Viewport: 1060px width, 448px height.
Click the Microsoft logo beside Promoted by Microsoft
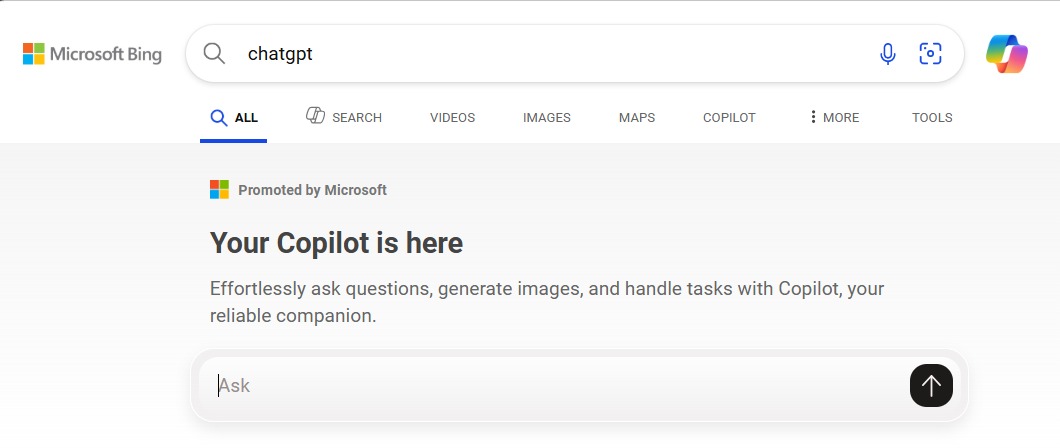coord(219,190)
